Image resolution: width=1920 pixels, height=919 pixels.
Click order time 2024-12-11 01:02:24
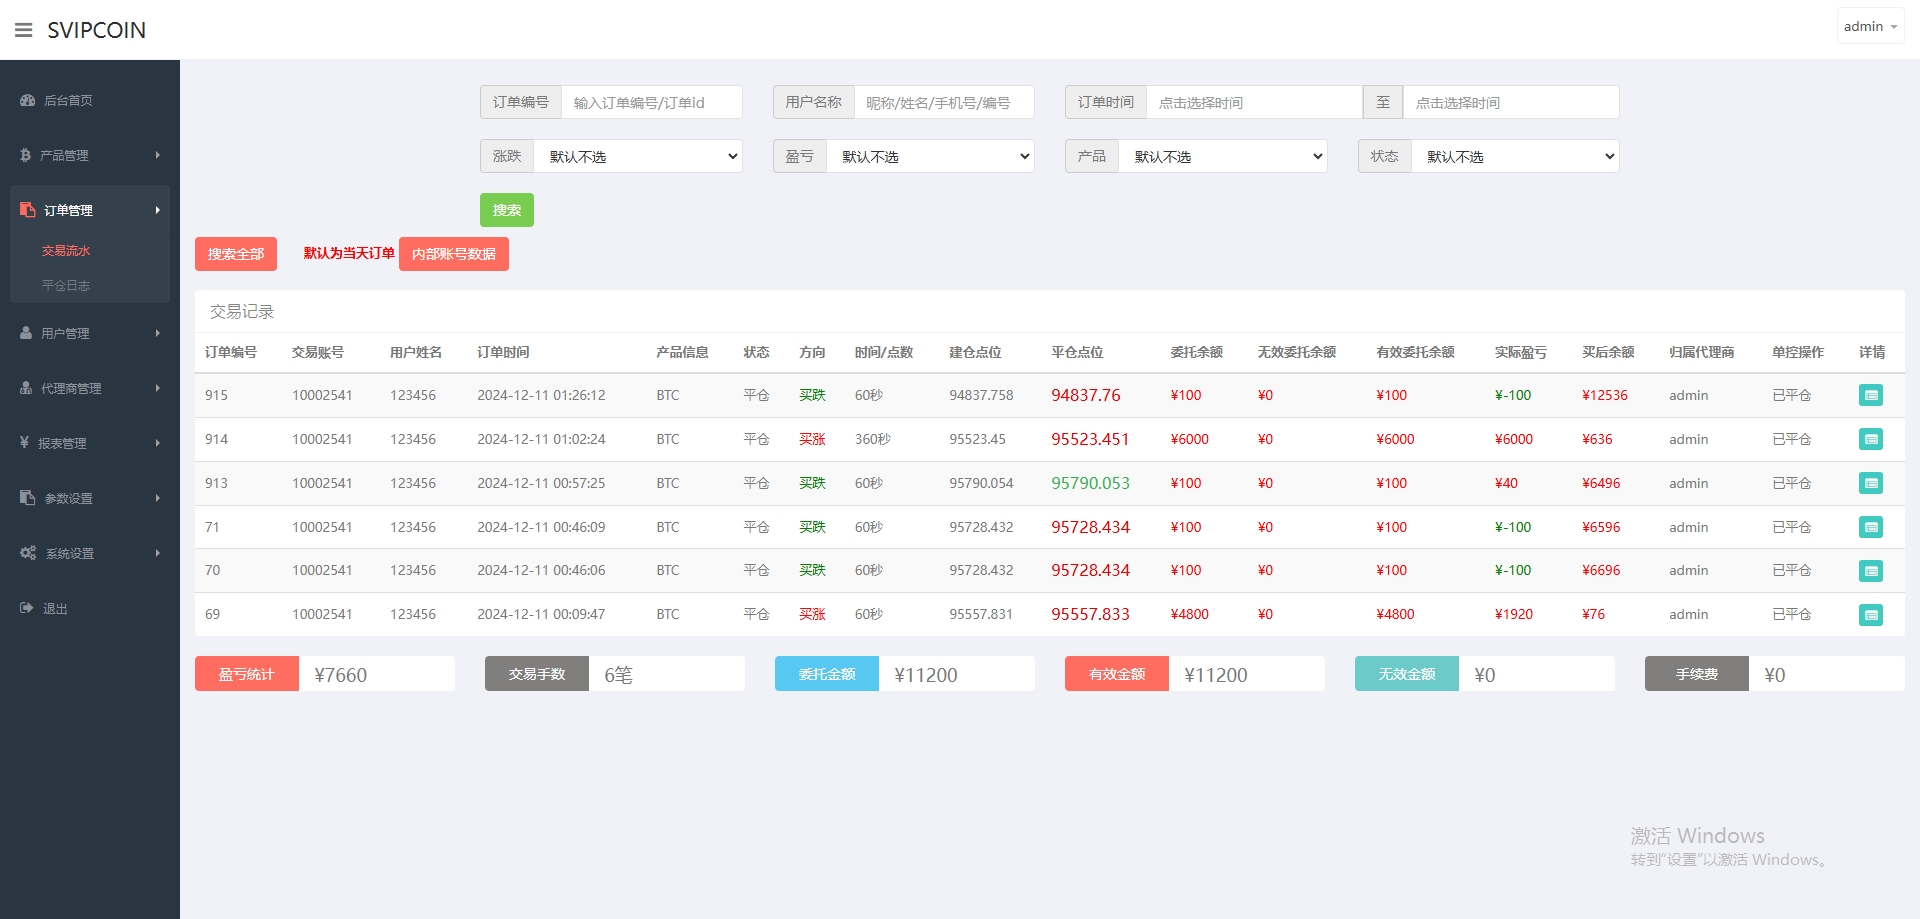(x=541, y=439)
